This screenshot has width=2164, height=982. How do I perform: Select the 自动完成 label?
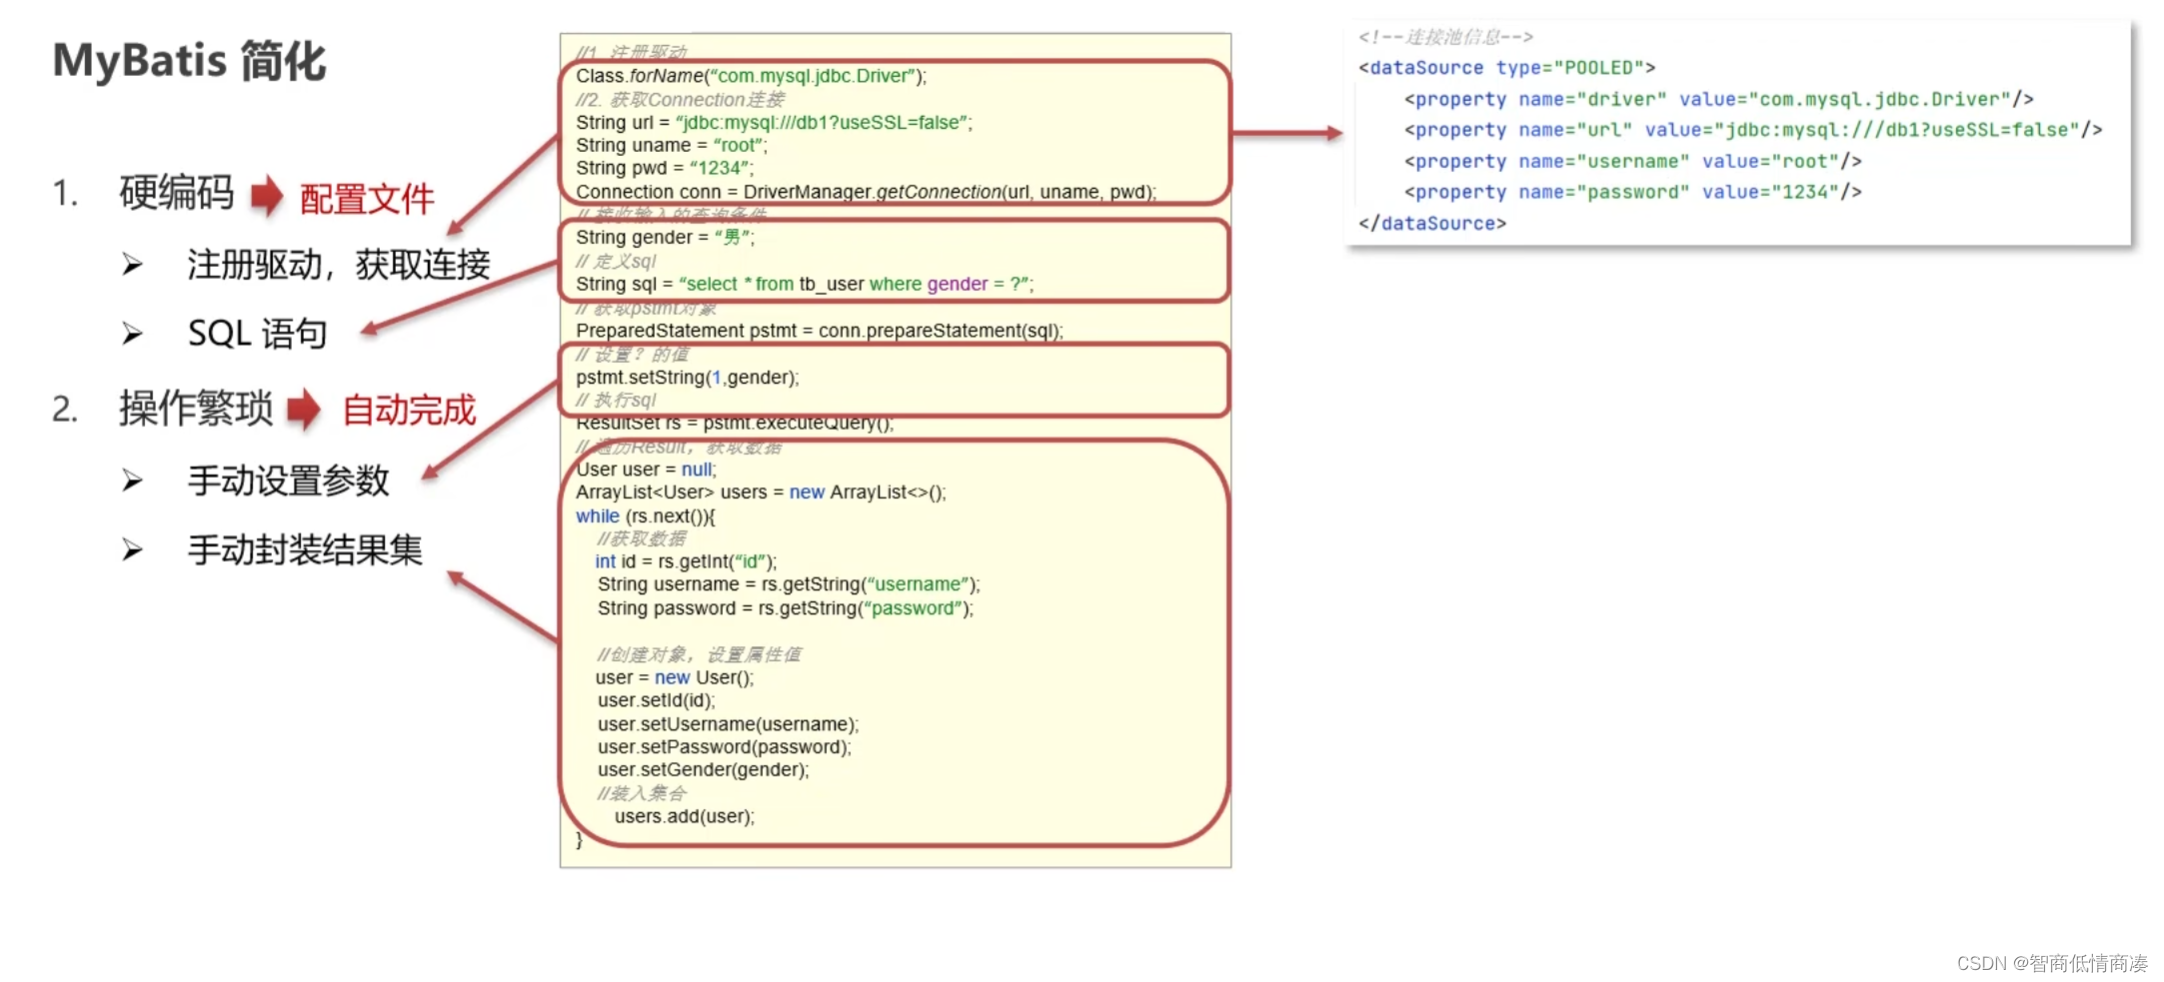tap(410, 410)
